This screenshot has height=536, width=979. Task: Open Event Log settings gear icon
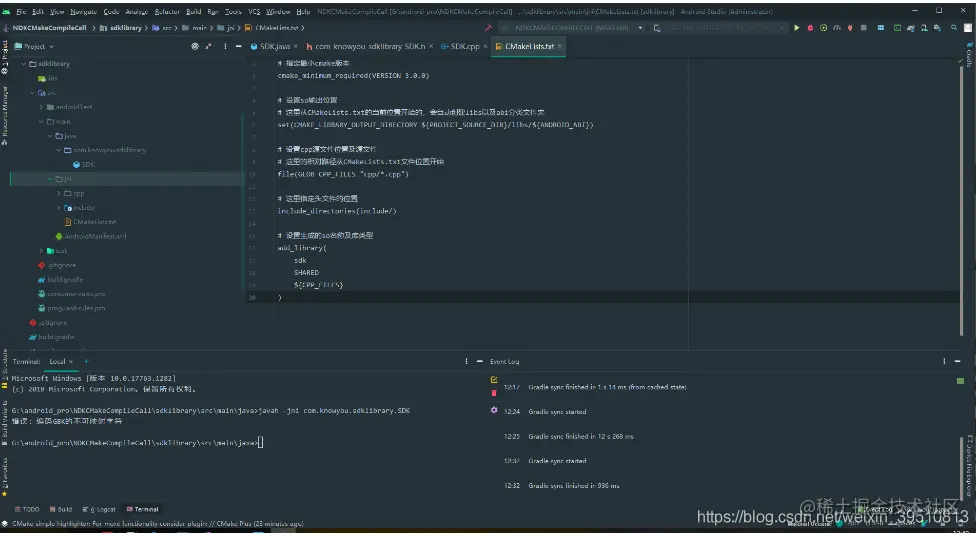coord(494,410)
